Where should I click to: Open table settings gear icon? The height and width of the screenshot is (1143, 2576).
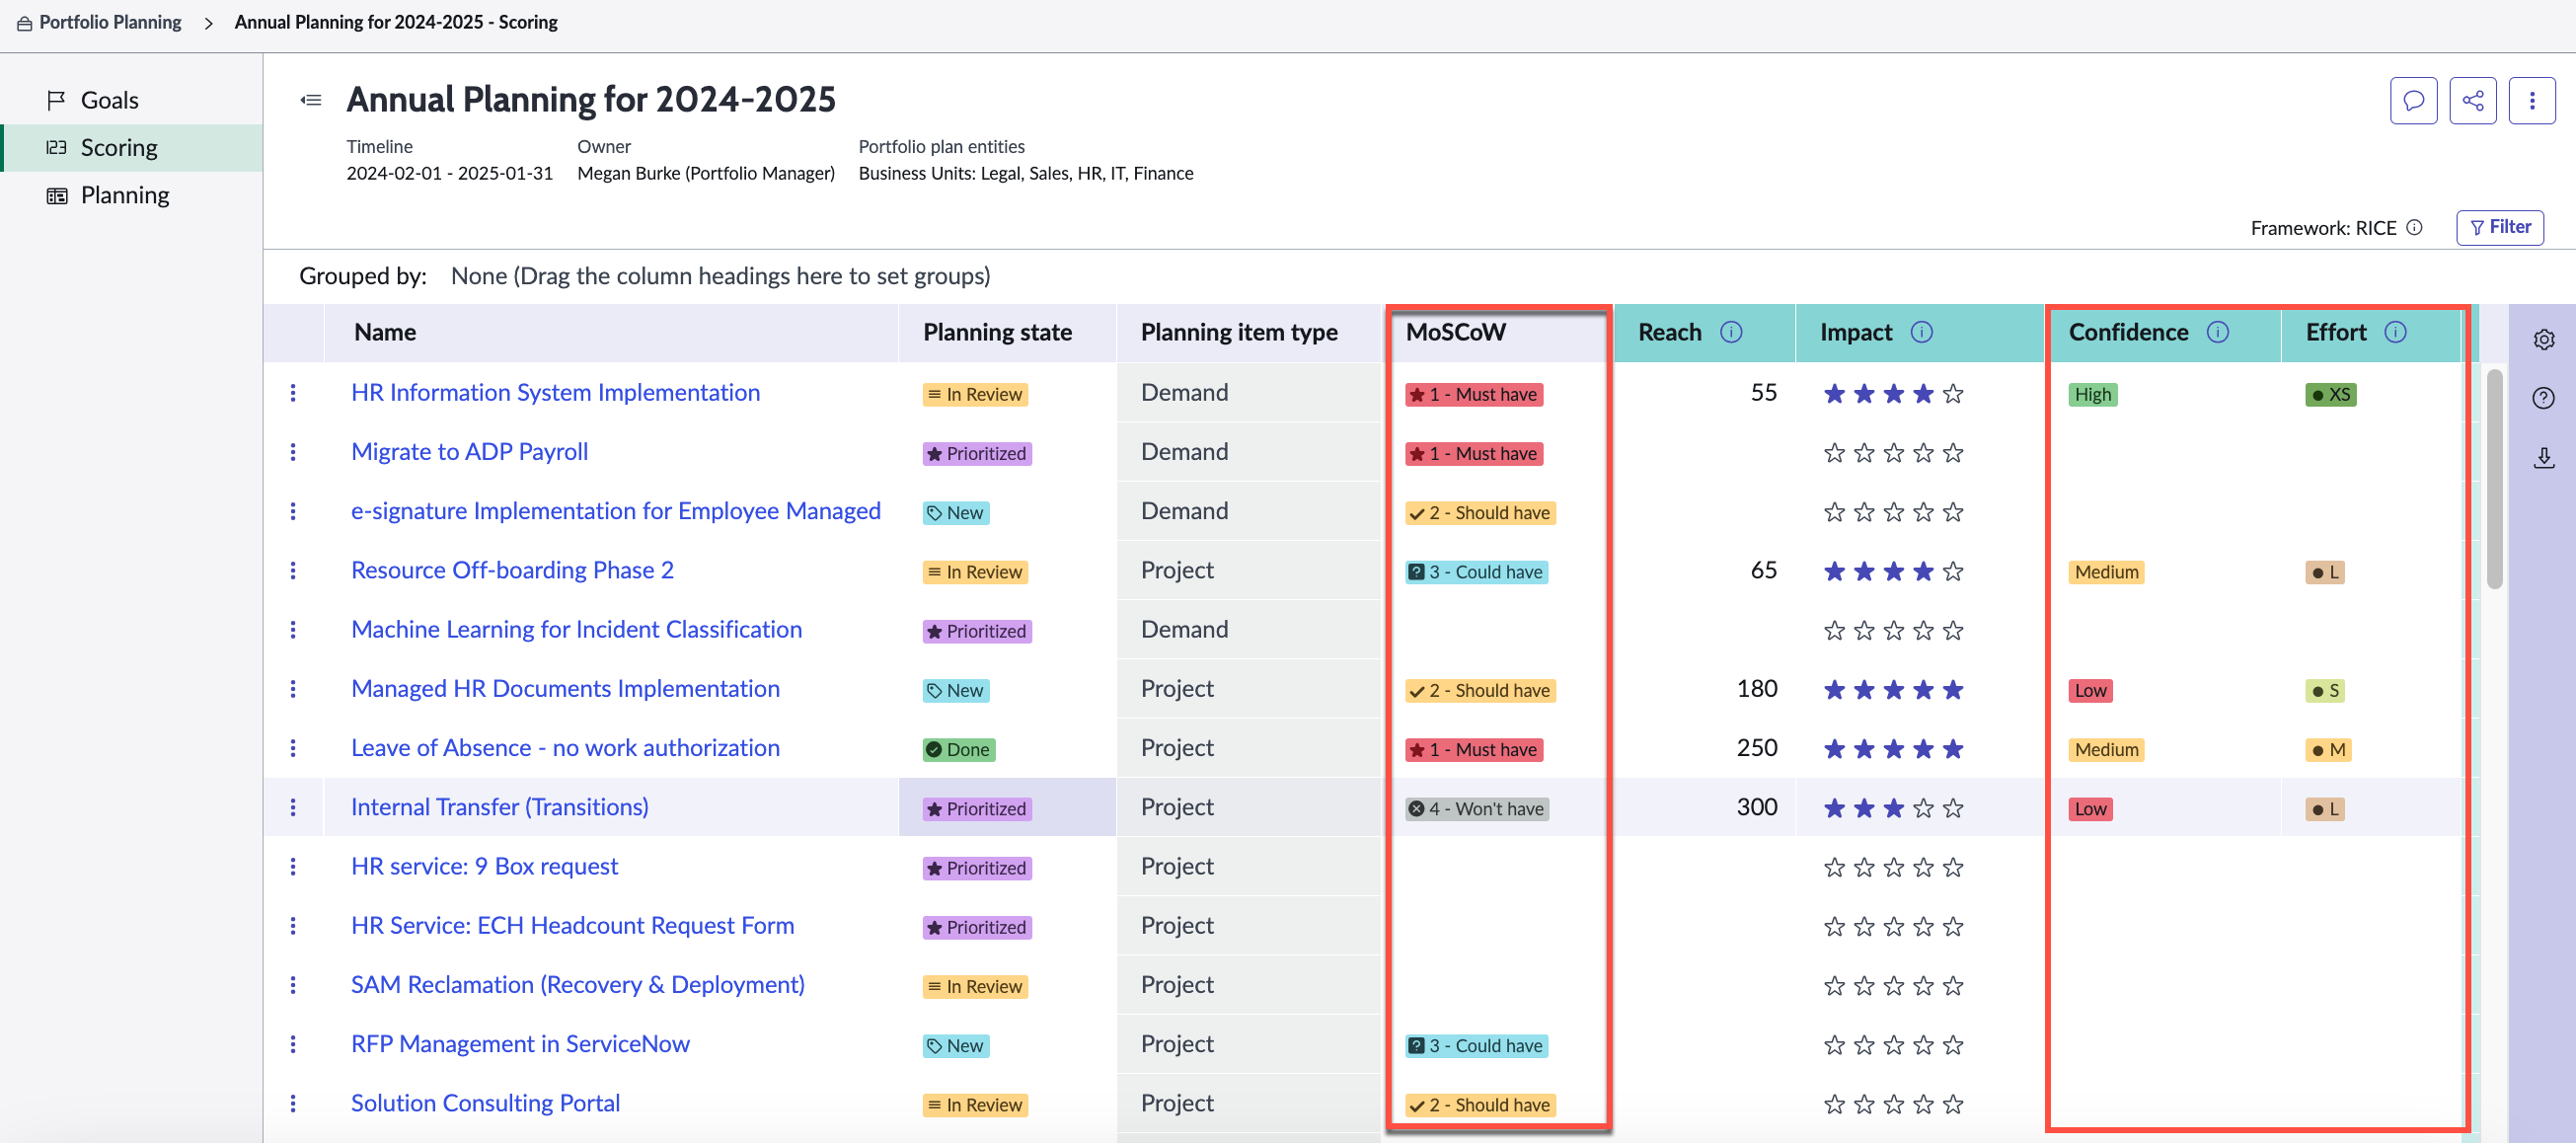coord(2543,340)
